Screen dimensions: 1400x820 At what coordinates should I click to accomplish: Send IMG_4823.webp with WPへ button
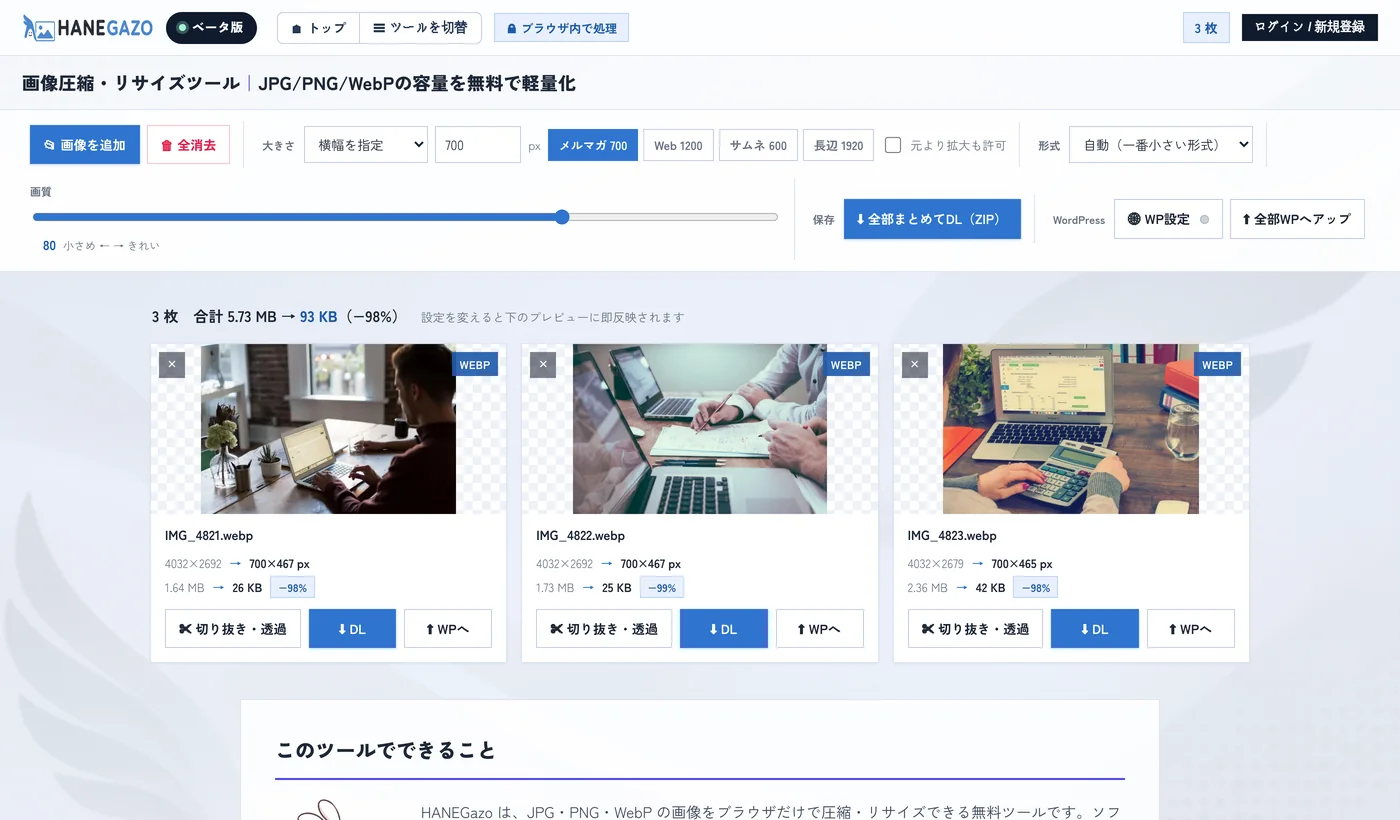pos(1191,629)
